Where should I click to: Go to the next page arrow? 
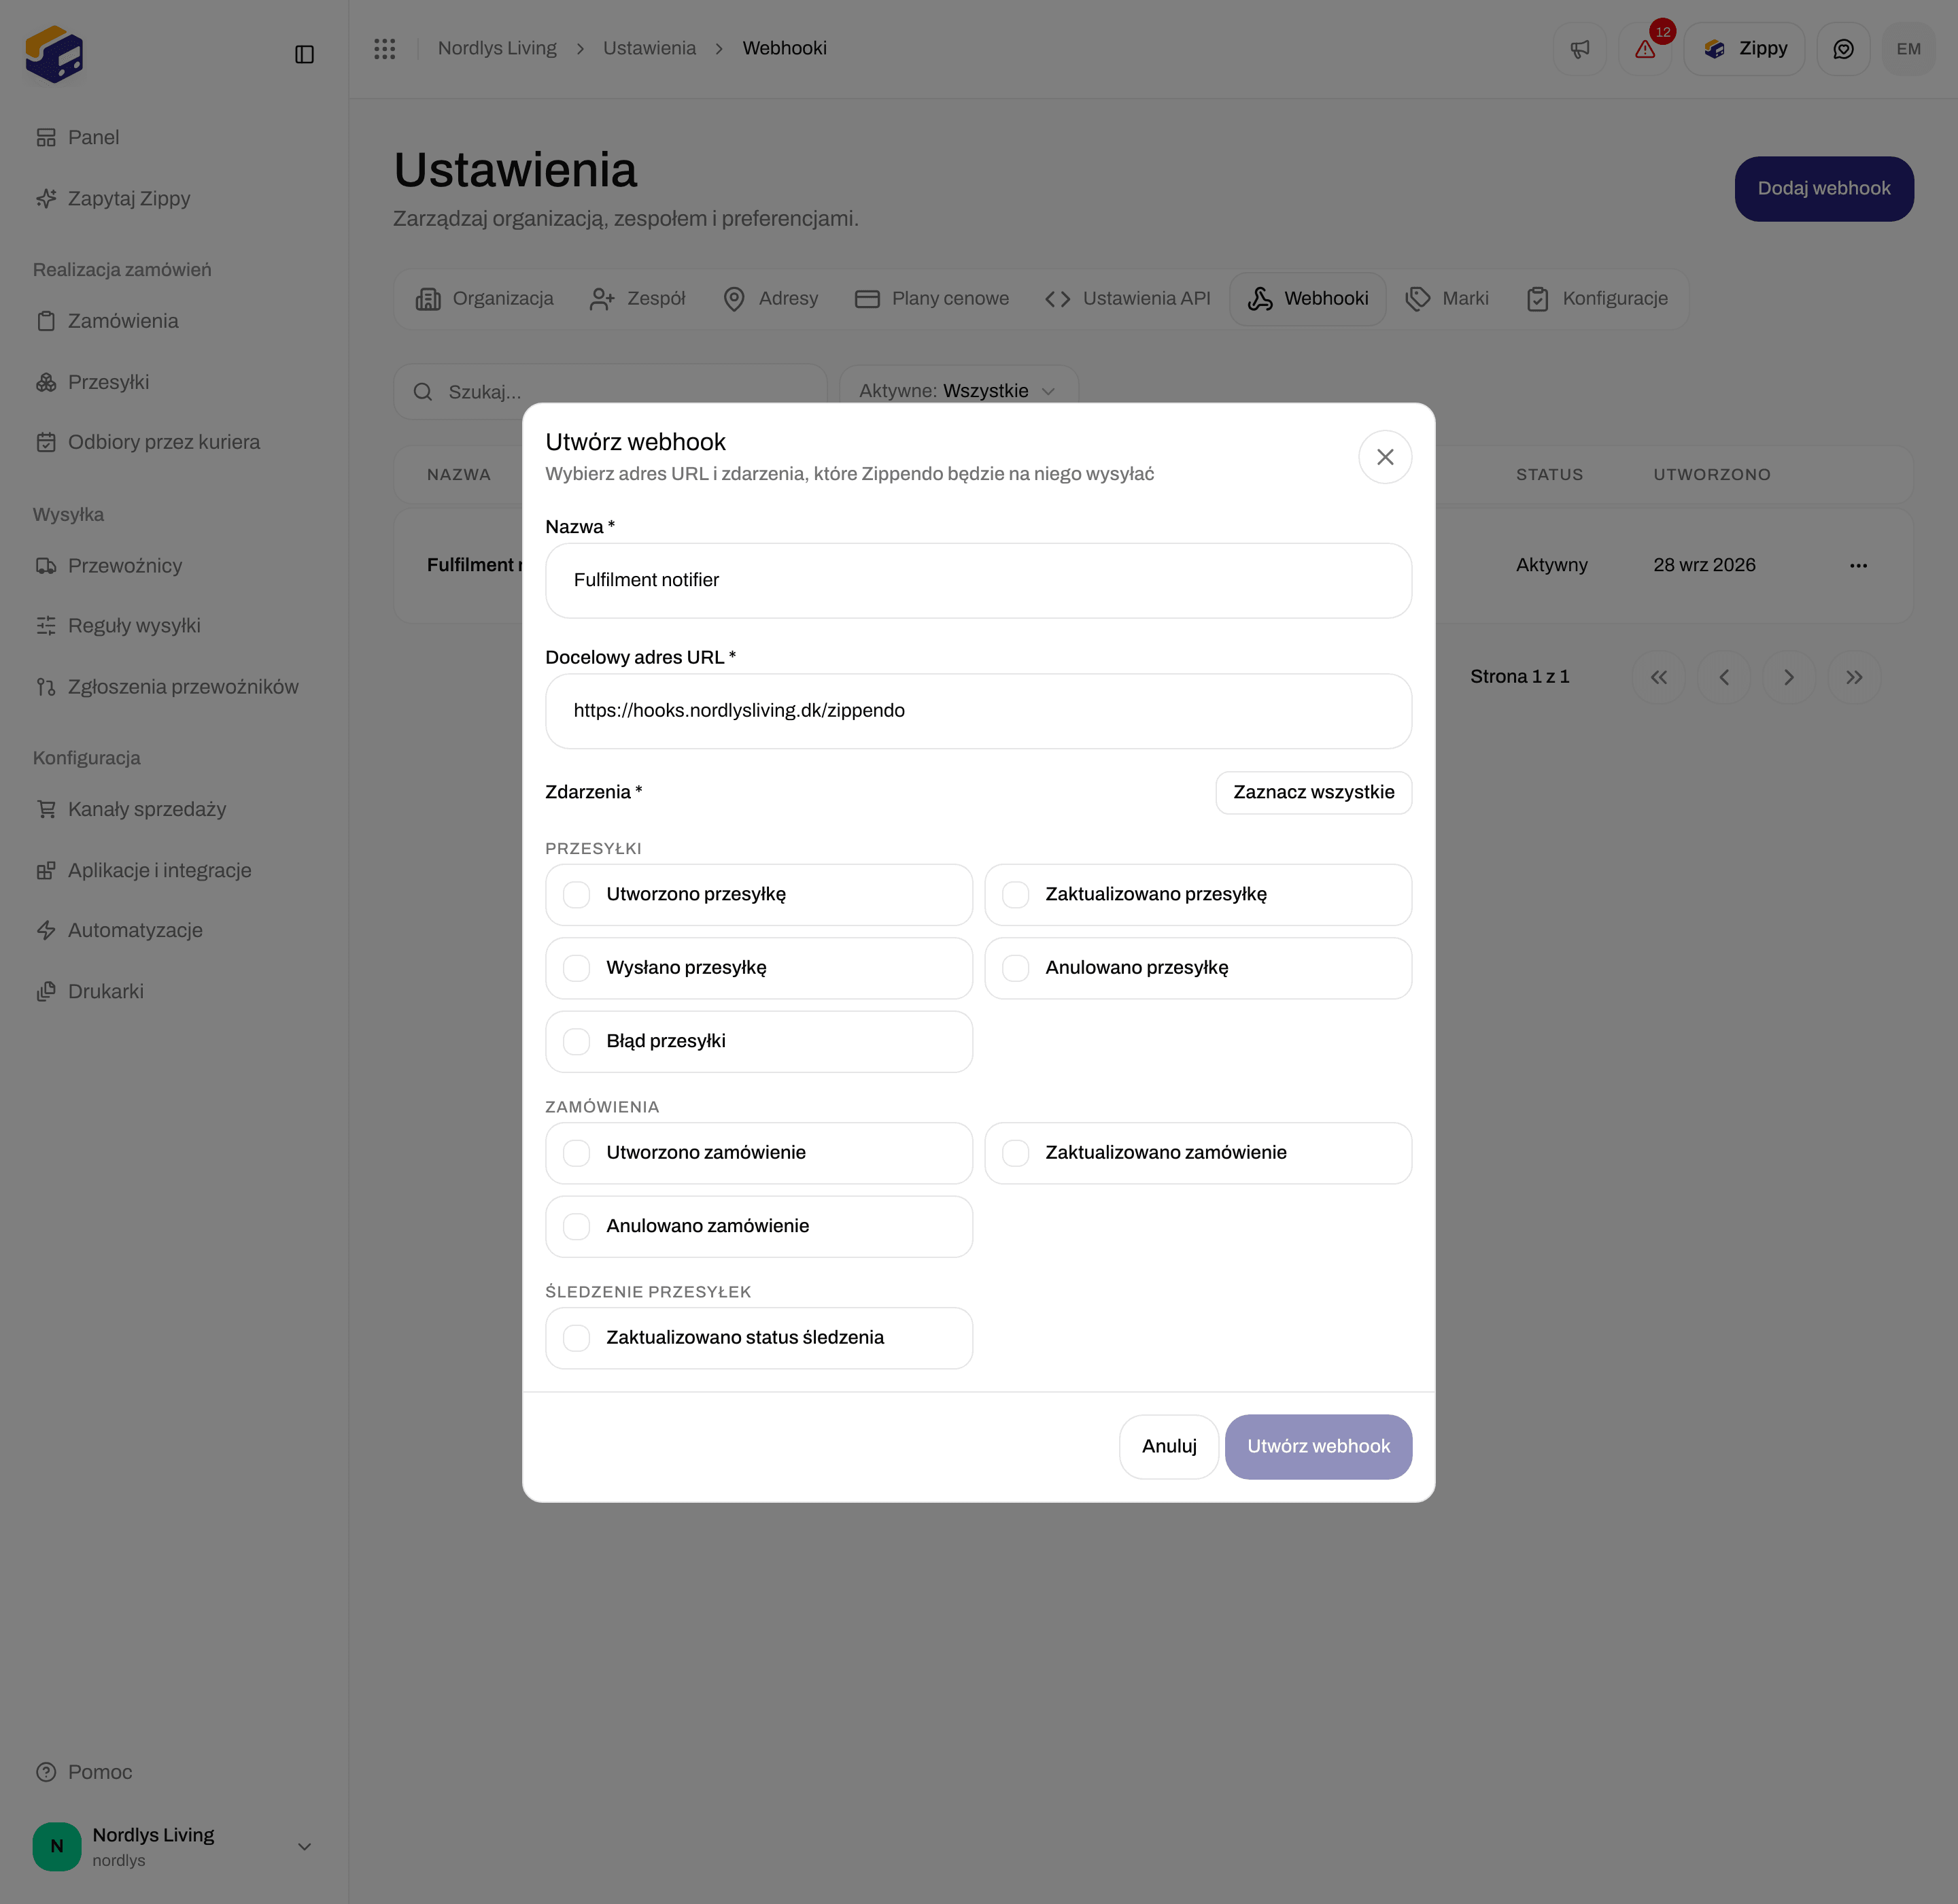click(x=1789, y=677)
